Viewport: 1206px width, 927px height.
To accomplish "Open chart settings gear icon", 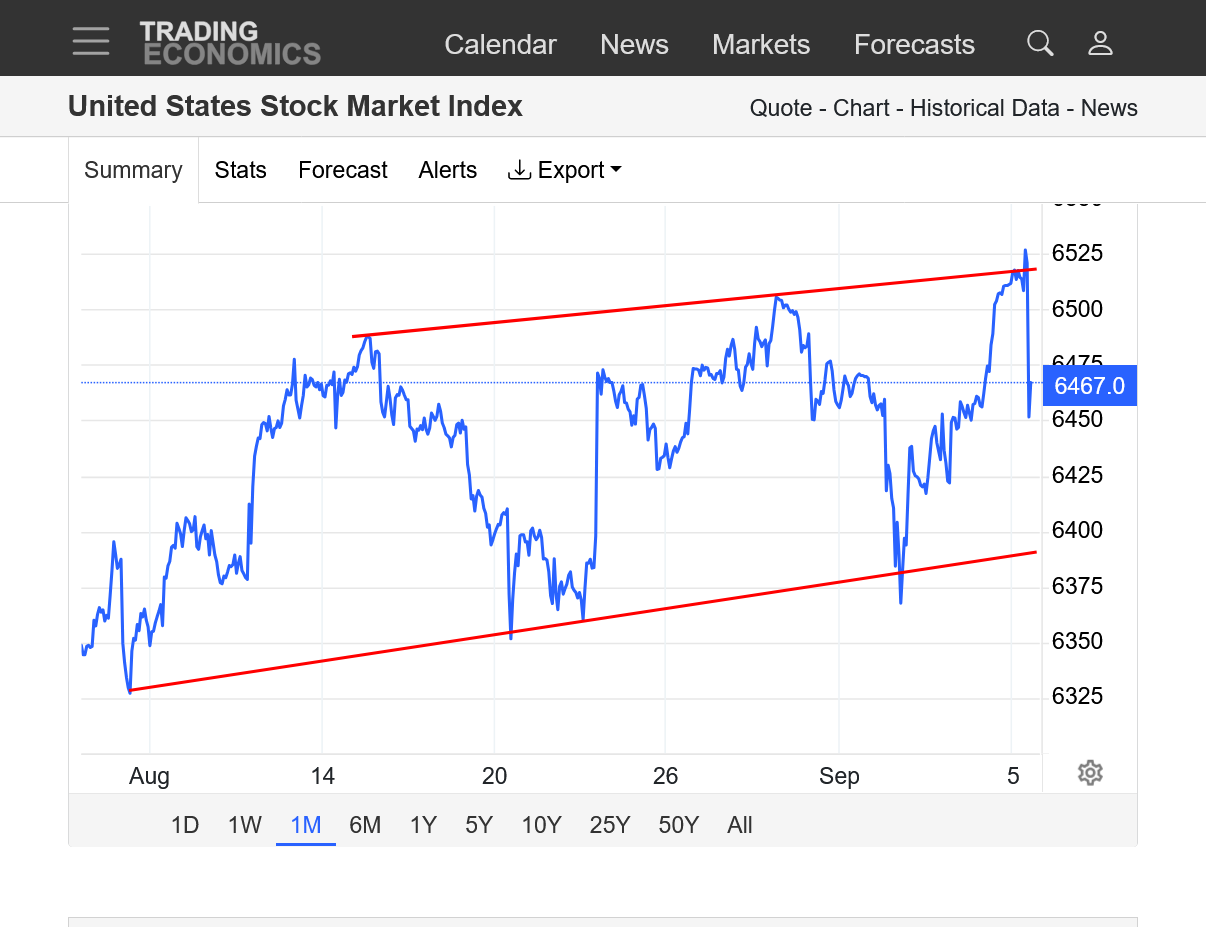I will [1090, 773].
